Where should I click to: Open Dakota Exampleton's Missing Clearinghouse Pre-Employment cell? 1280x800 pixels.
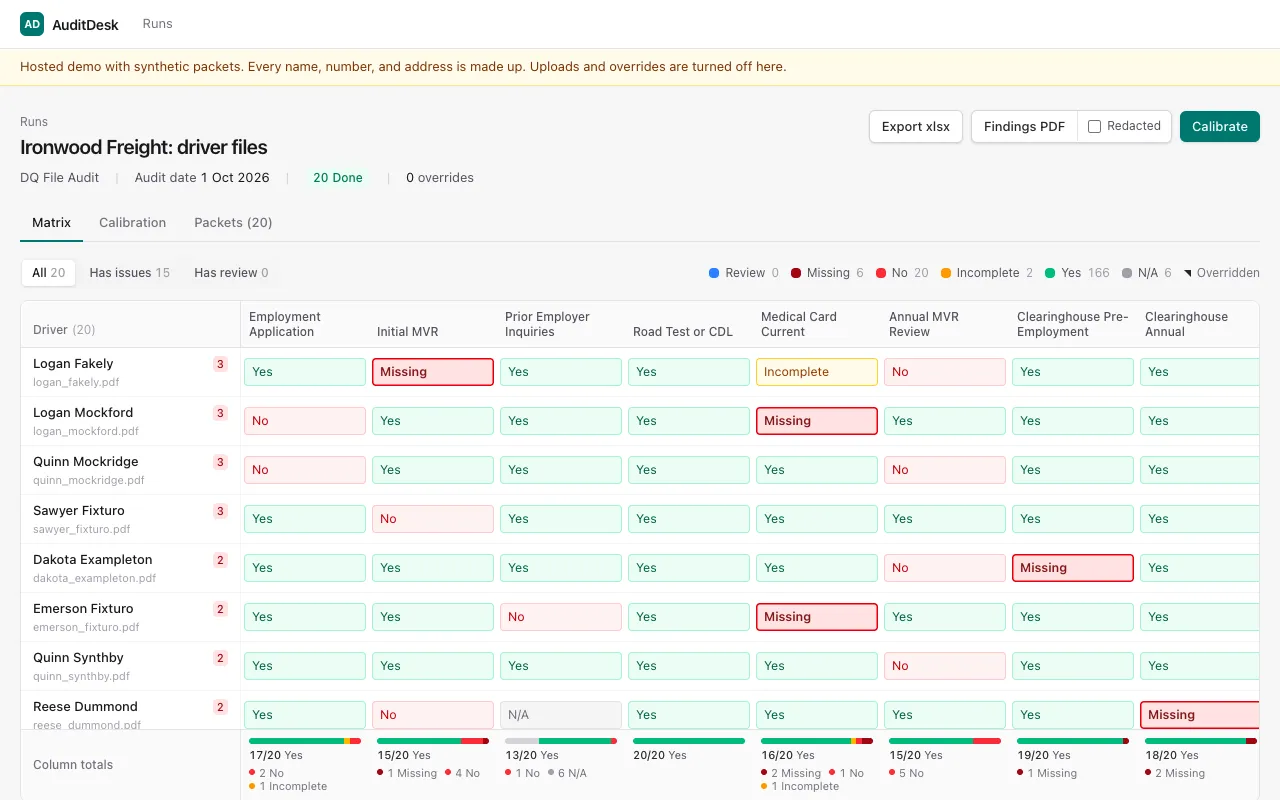1073,568
